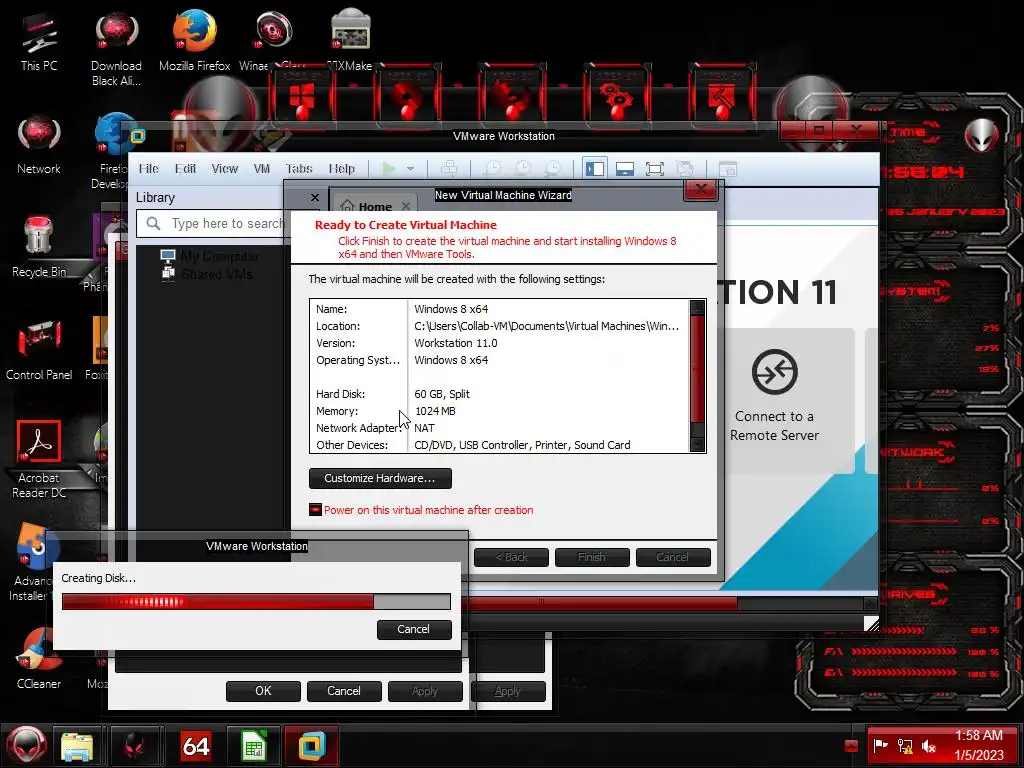The image size is (1024, 768).
Task: Click the '1024 MB' Memory value
Action: [x=436, y=411]
